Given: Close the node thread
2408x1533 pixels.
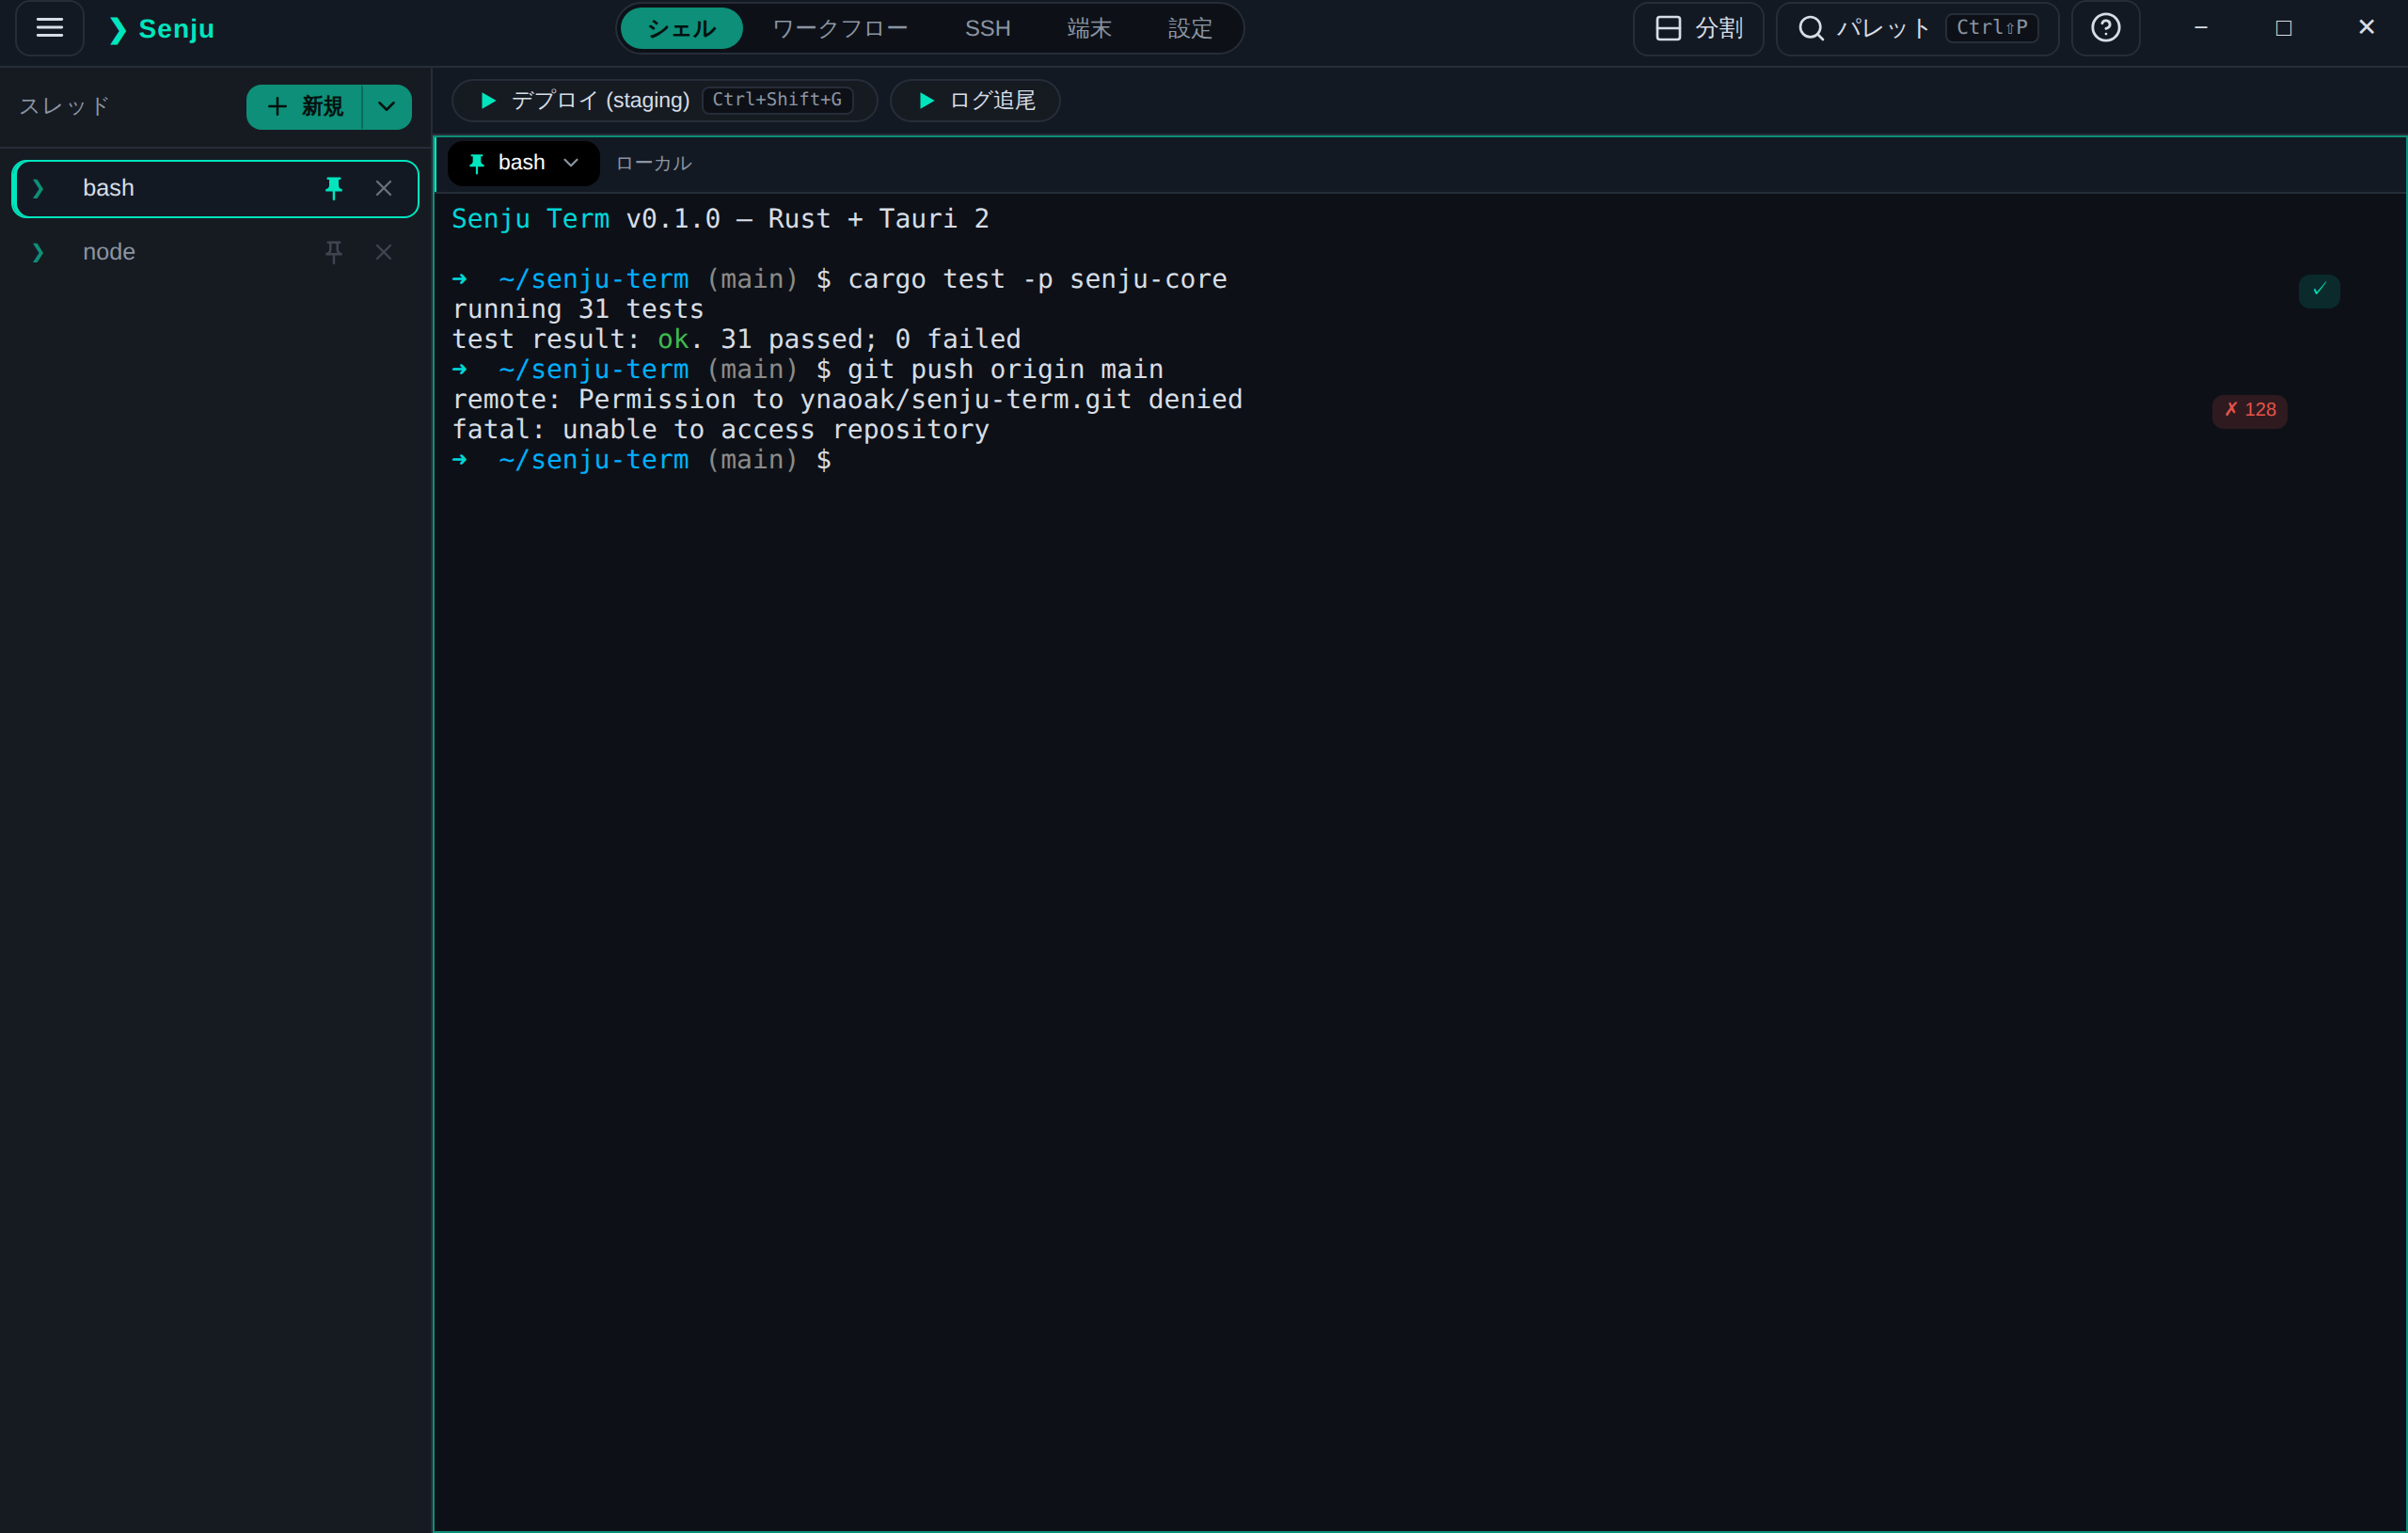Looking at the screenshot, I should tap(384, 252).
